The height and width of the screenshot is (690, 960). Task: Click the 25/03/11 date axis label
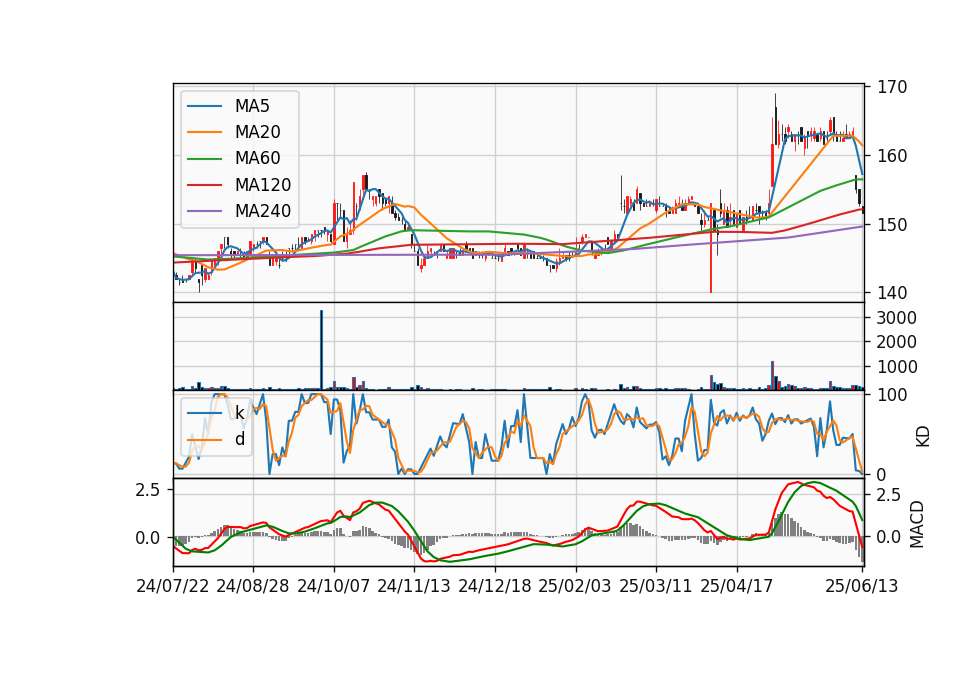[656, 586]
